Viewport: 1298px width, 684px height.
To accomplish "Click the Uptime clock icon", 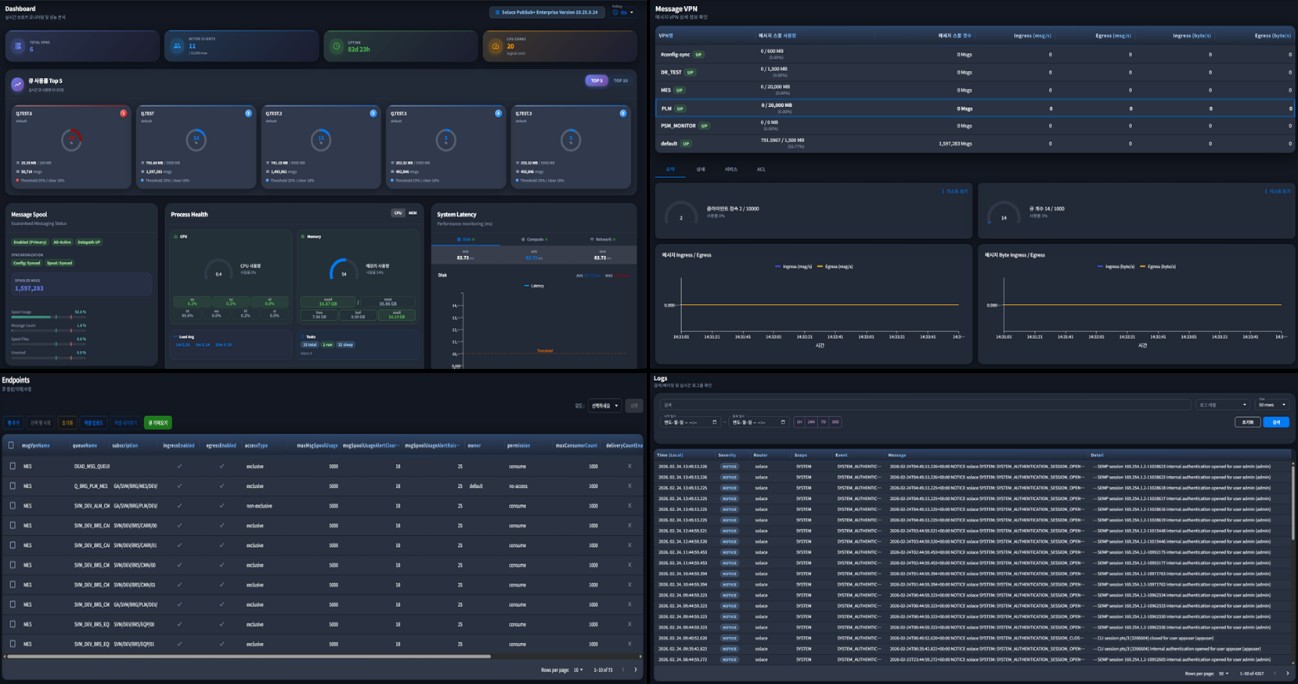I will click(x=336, y=46).
